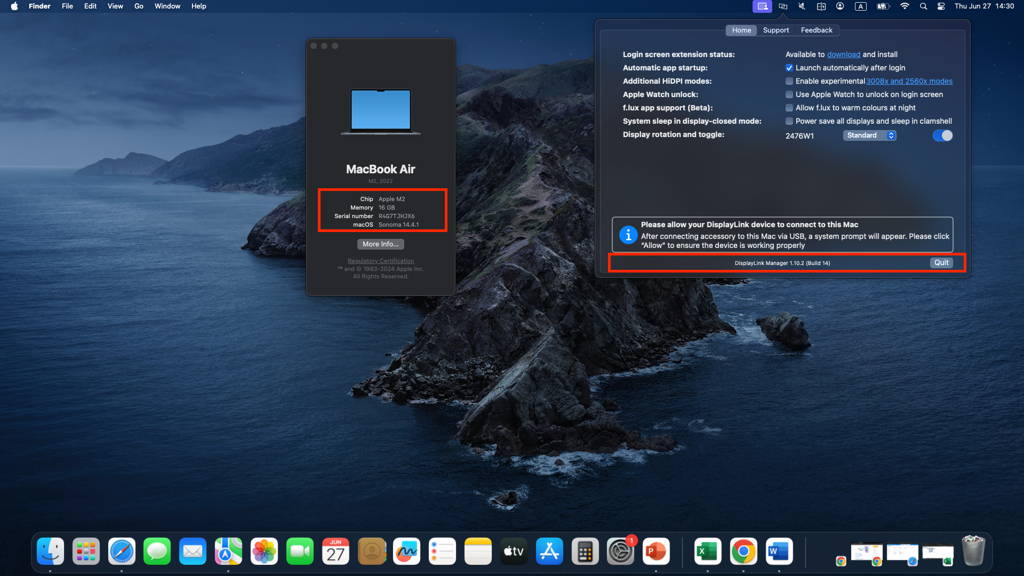Viewport: 1024px width, 576px height.
Task: Quit DisplayLink Manager
Action: pos(941,263)
